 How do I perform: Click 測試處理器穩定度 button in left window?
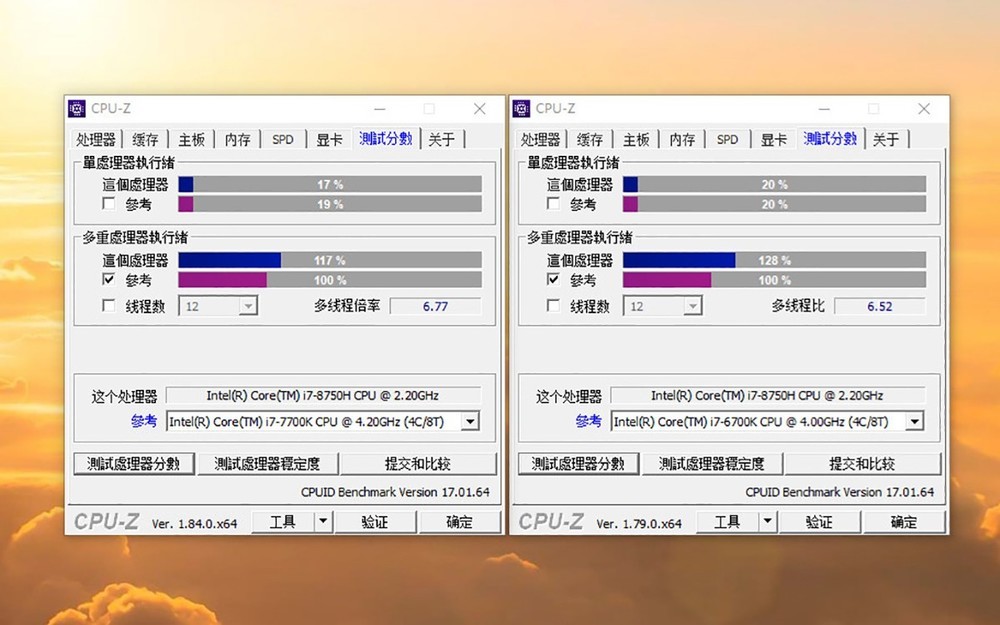(267, 464)
